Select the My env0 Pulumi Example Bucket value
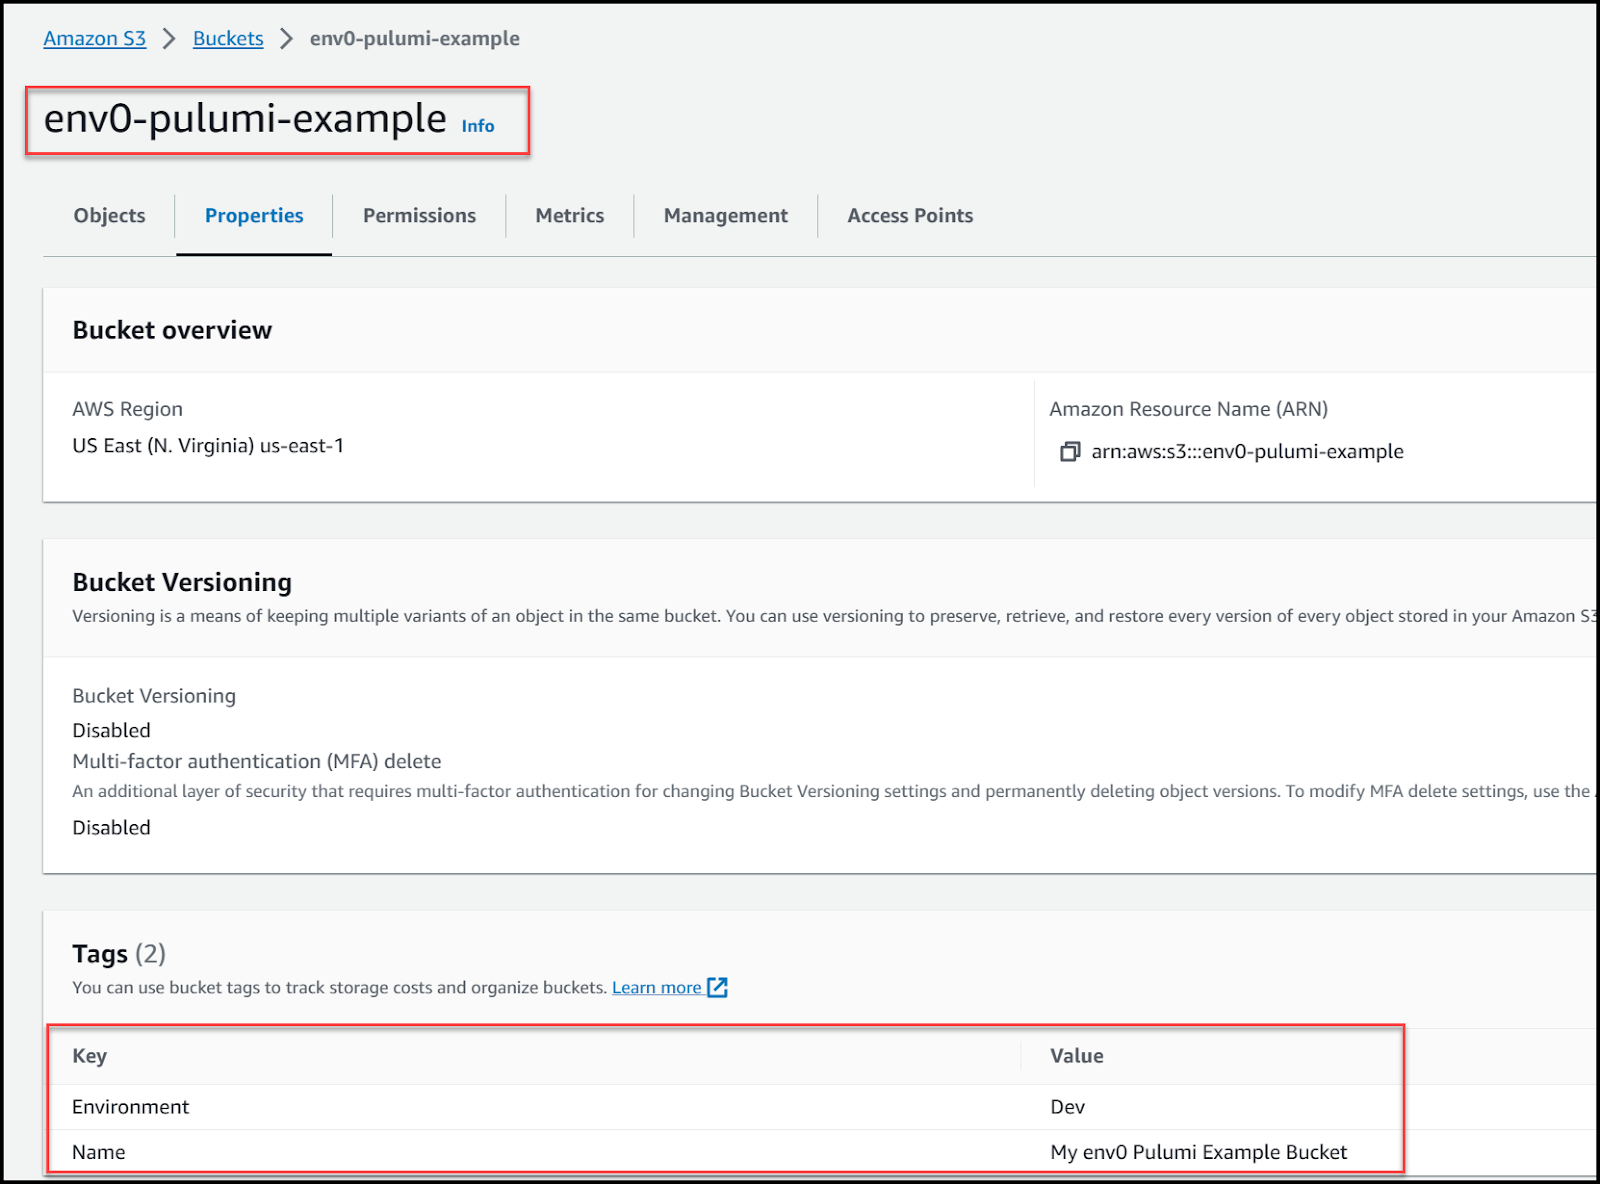 1199,1153
